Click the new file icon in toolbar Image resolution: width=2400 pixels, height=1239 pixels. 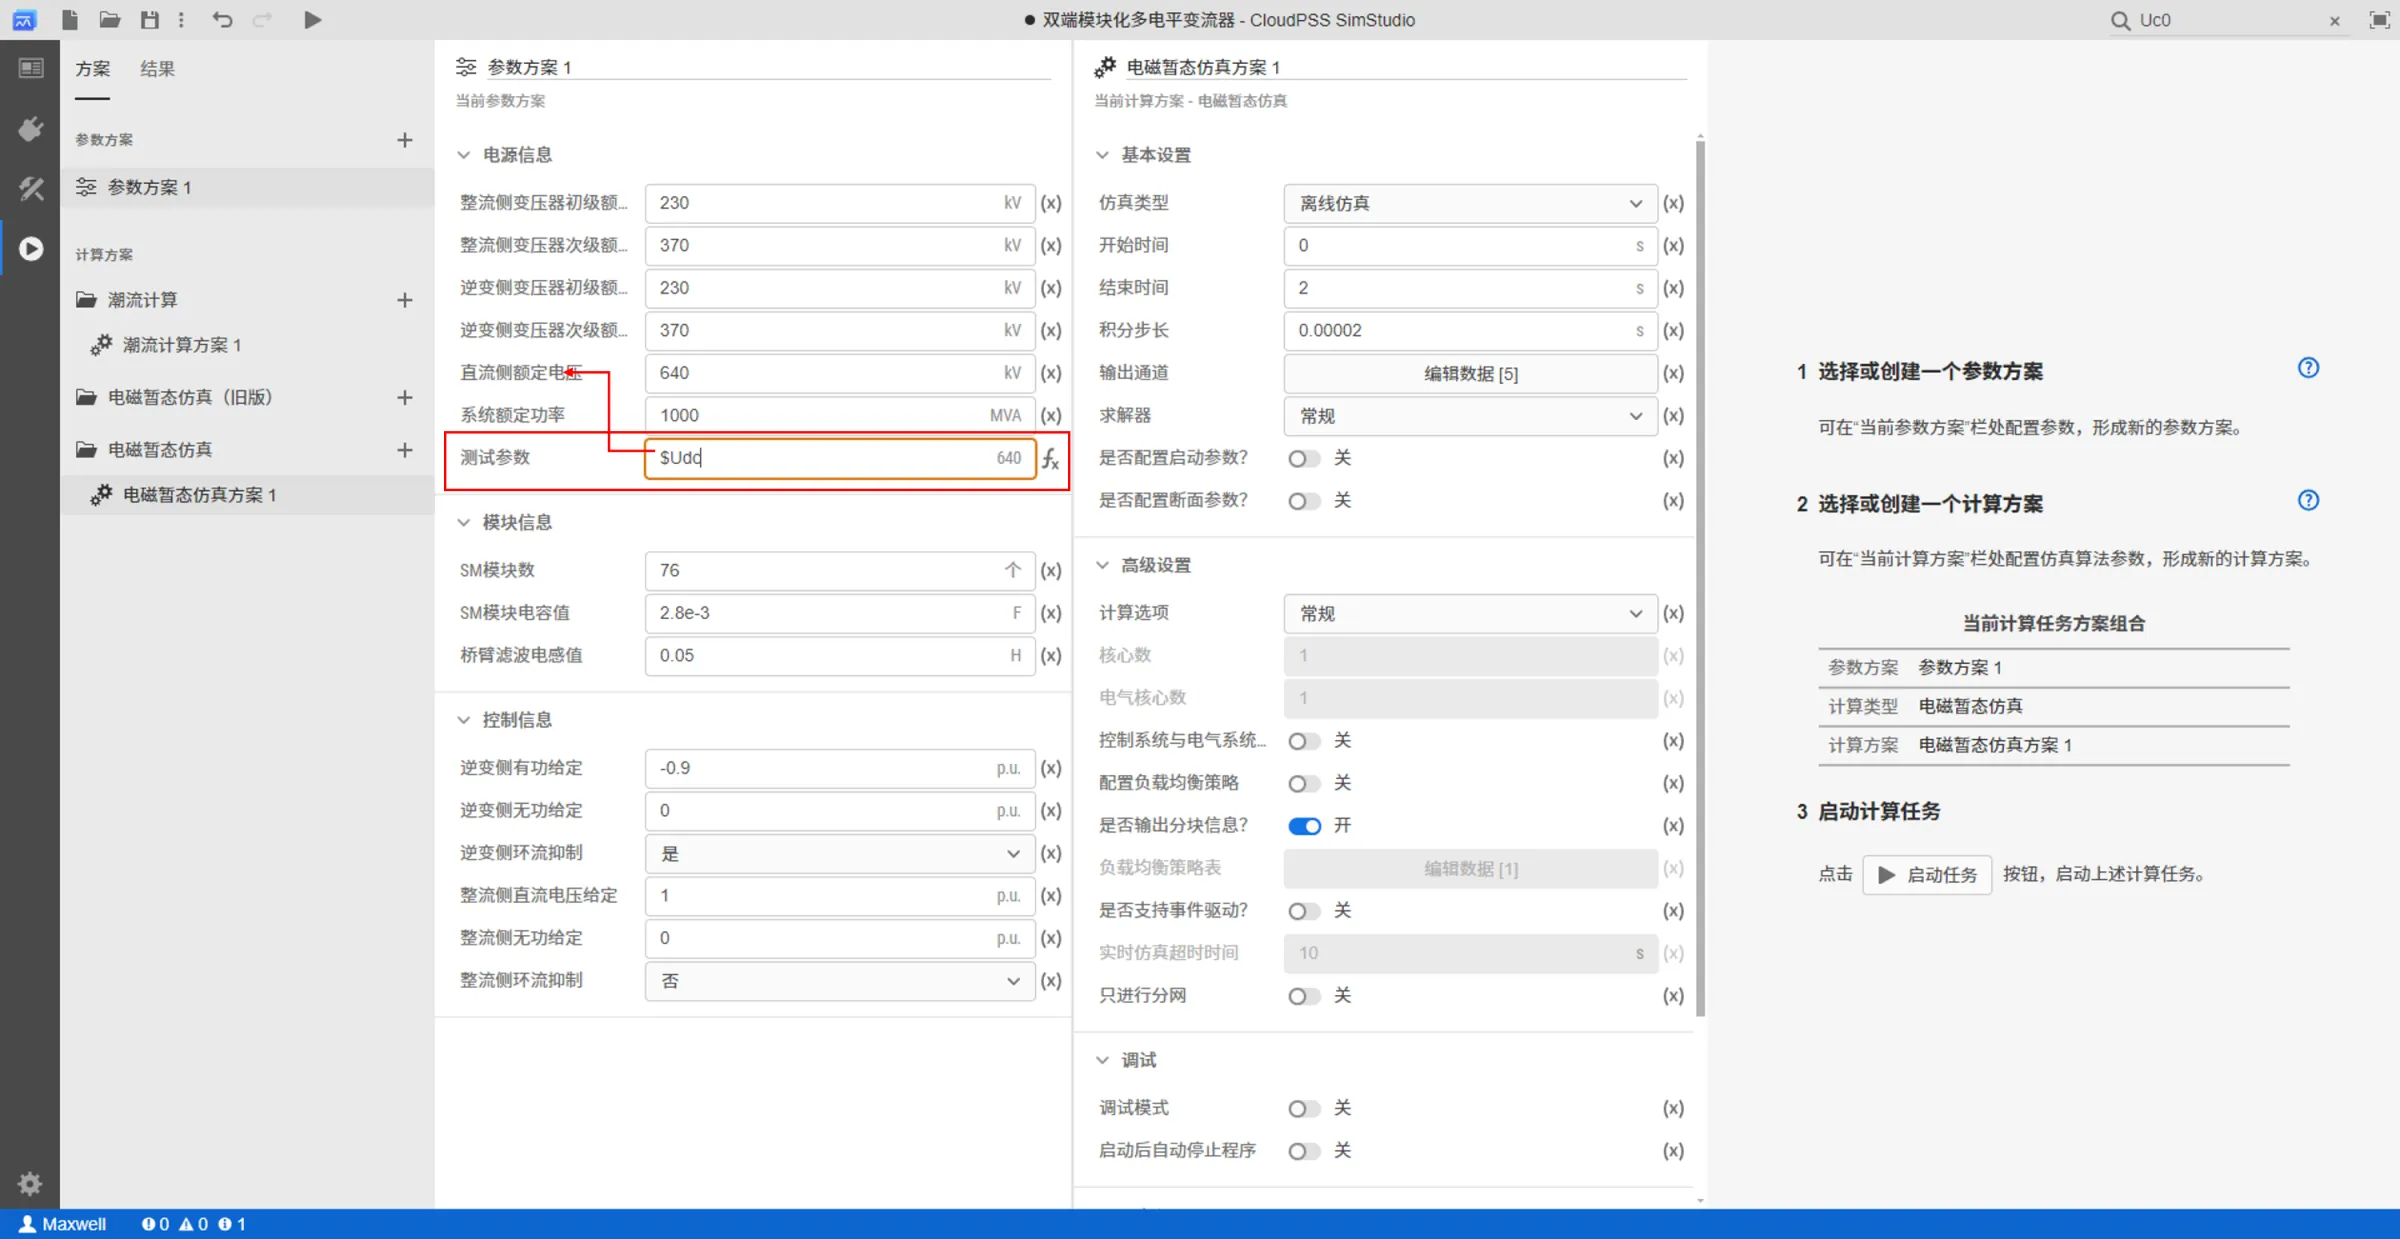click(70, 19)
